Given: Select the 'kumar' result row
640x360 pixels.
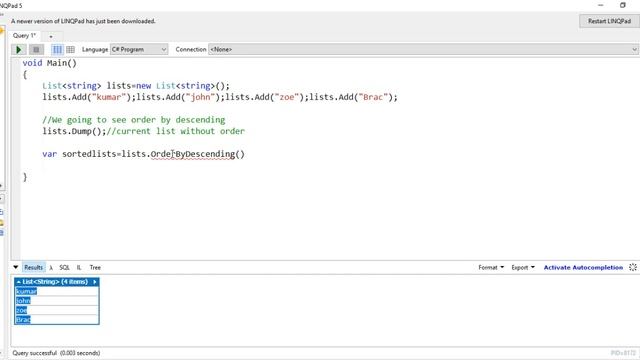Looking at the screenshot, I should click(x=57, y=291).
